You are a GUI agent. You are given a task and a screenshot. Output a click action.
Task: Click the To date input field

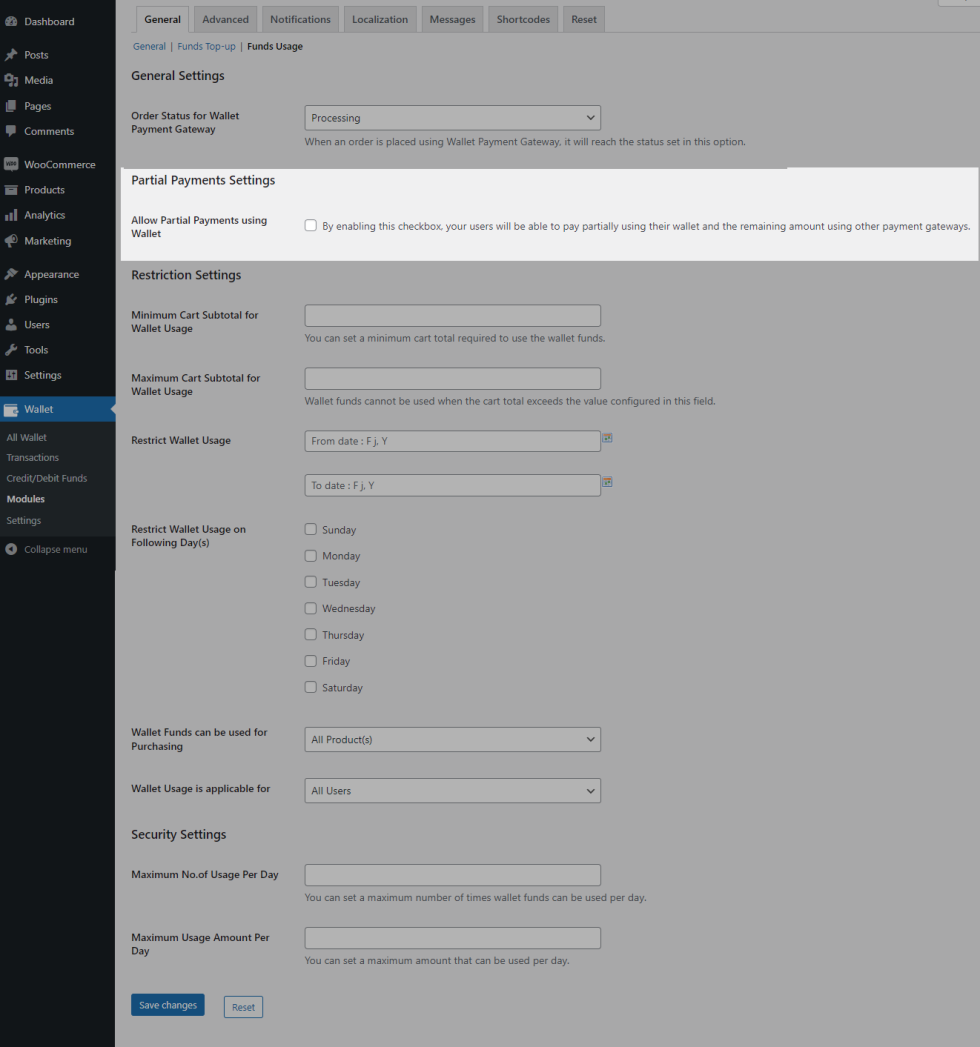coord(453,485)
